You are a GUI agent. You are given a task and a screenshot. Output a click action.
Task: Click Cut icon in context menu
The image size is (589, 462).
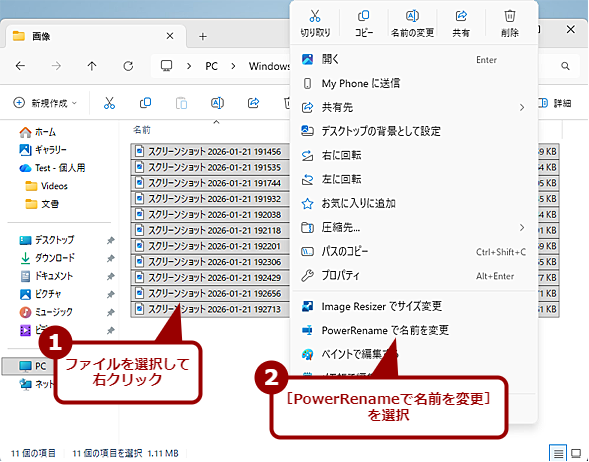pyautogui.click(x=315, y=17)
